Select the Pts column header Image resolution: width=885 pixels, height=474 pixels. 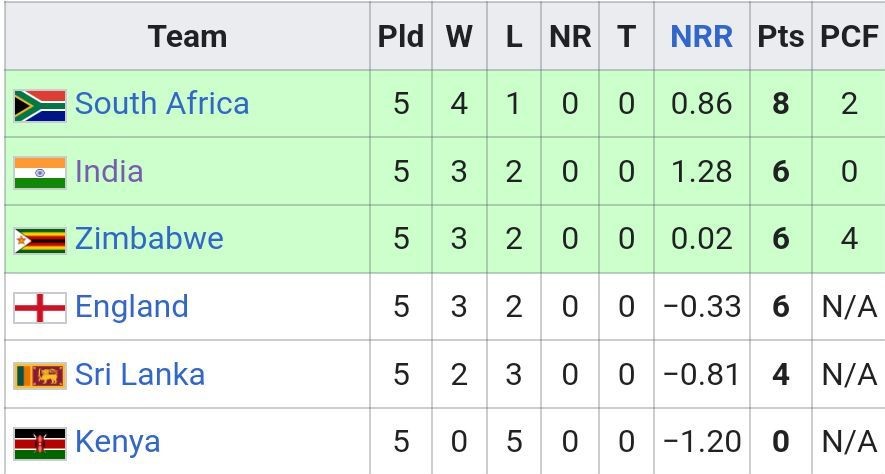[781, 36]
